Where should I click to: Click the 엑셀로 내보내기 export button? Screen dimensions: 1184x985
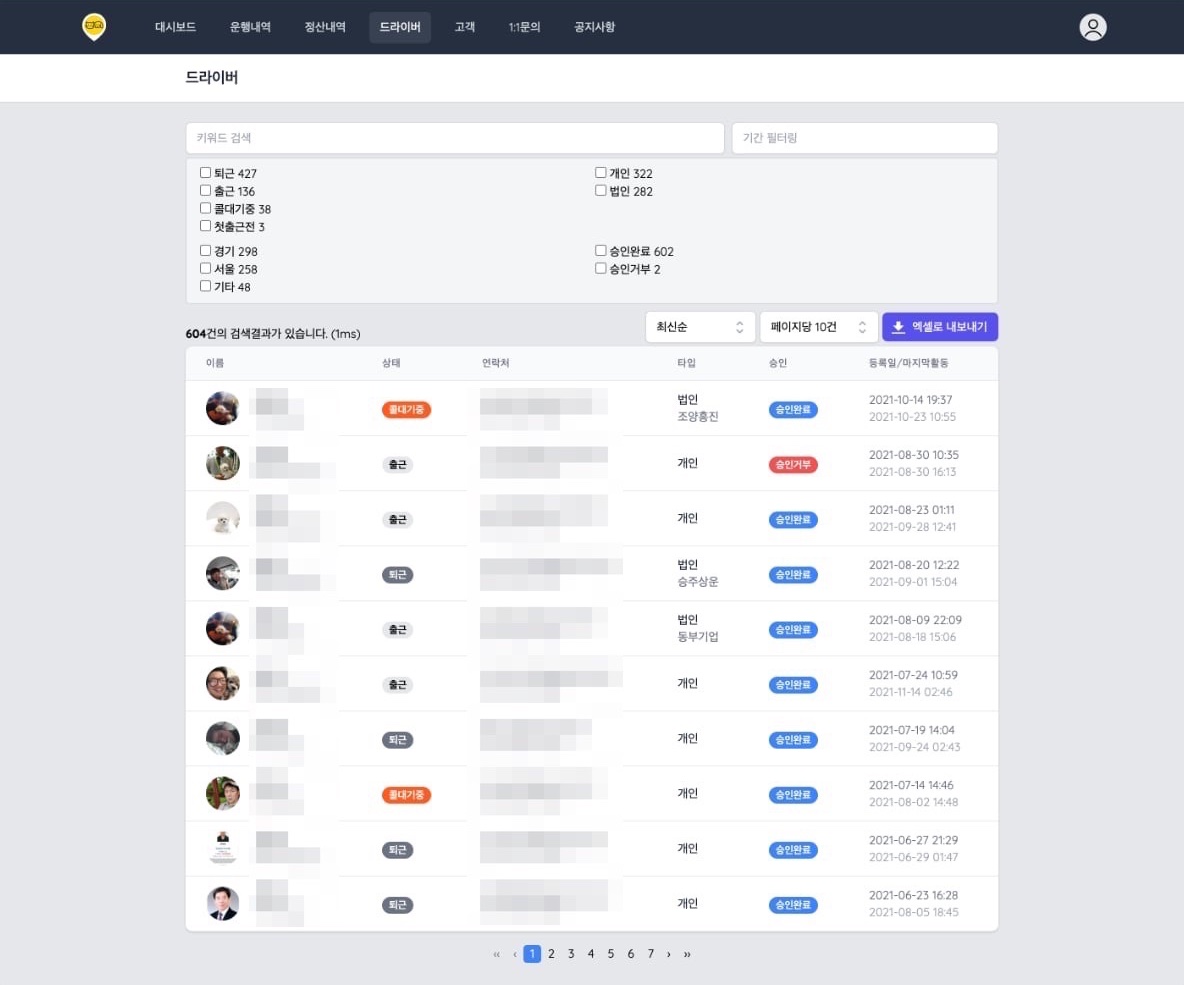coord(940,327)
